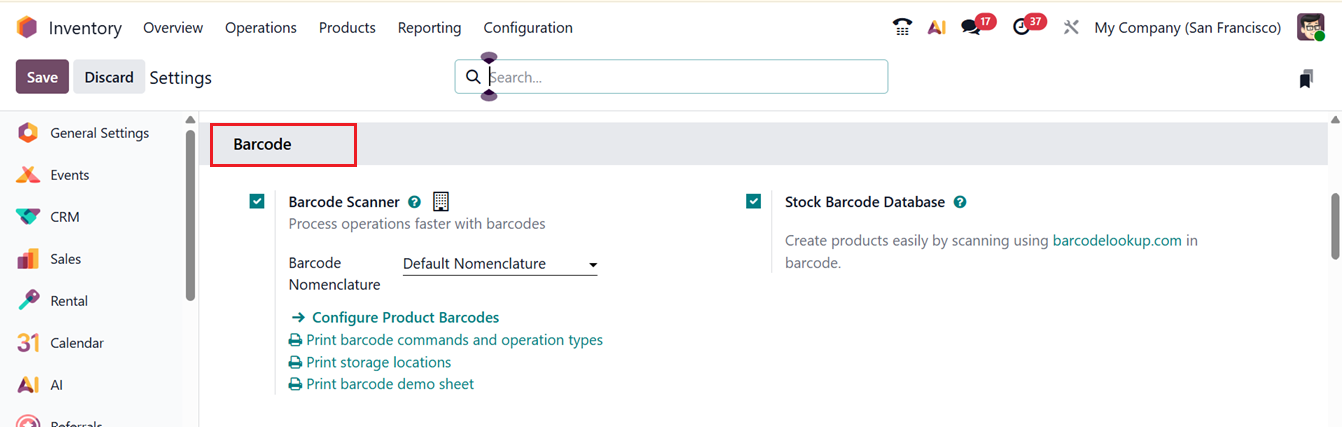Disable the Barcode Scanner checkbox
The width and height of the screenshot is (1342, 427).
coord(257,202)
